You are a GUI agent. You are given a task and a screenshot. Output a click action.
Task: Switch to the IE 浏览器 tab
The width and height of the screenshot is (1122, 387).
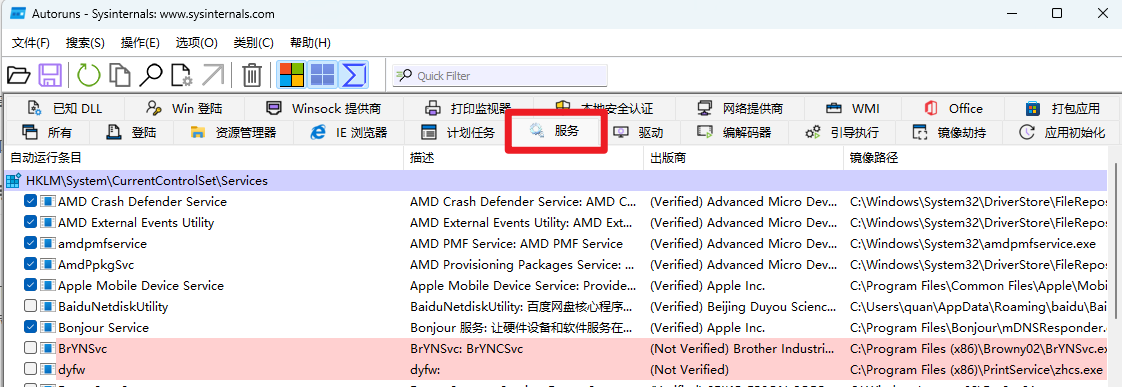(349, 132)
